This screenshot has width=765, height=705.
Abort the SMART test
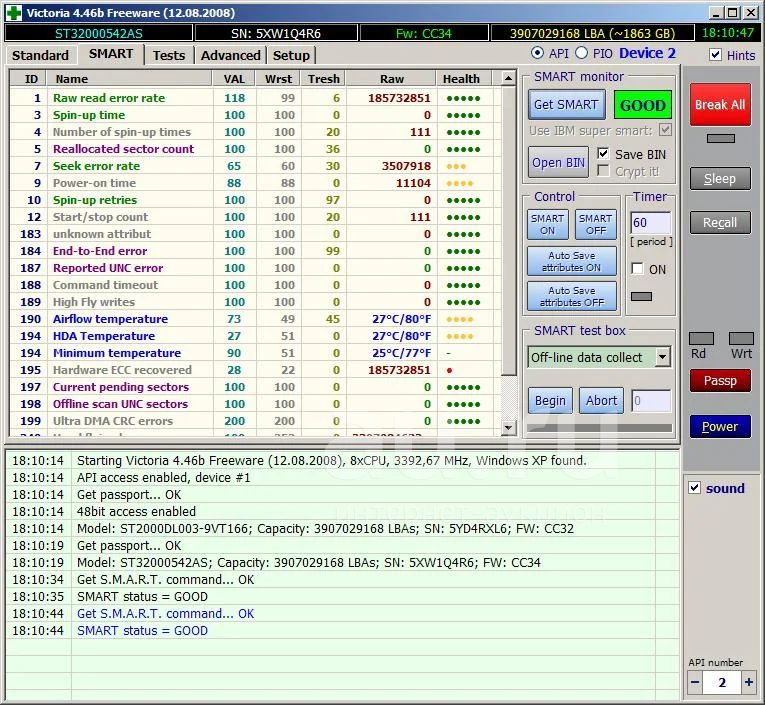(602, 401)
